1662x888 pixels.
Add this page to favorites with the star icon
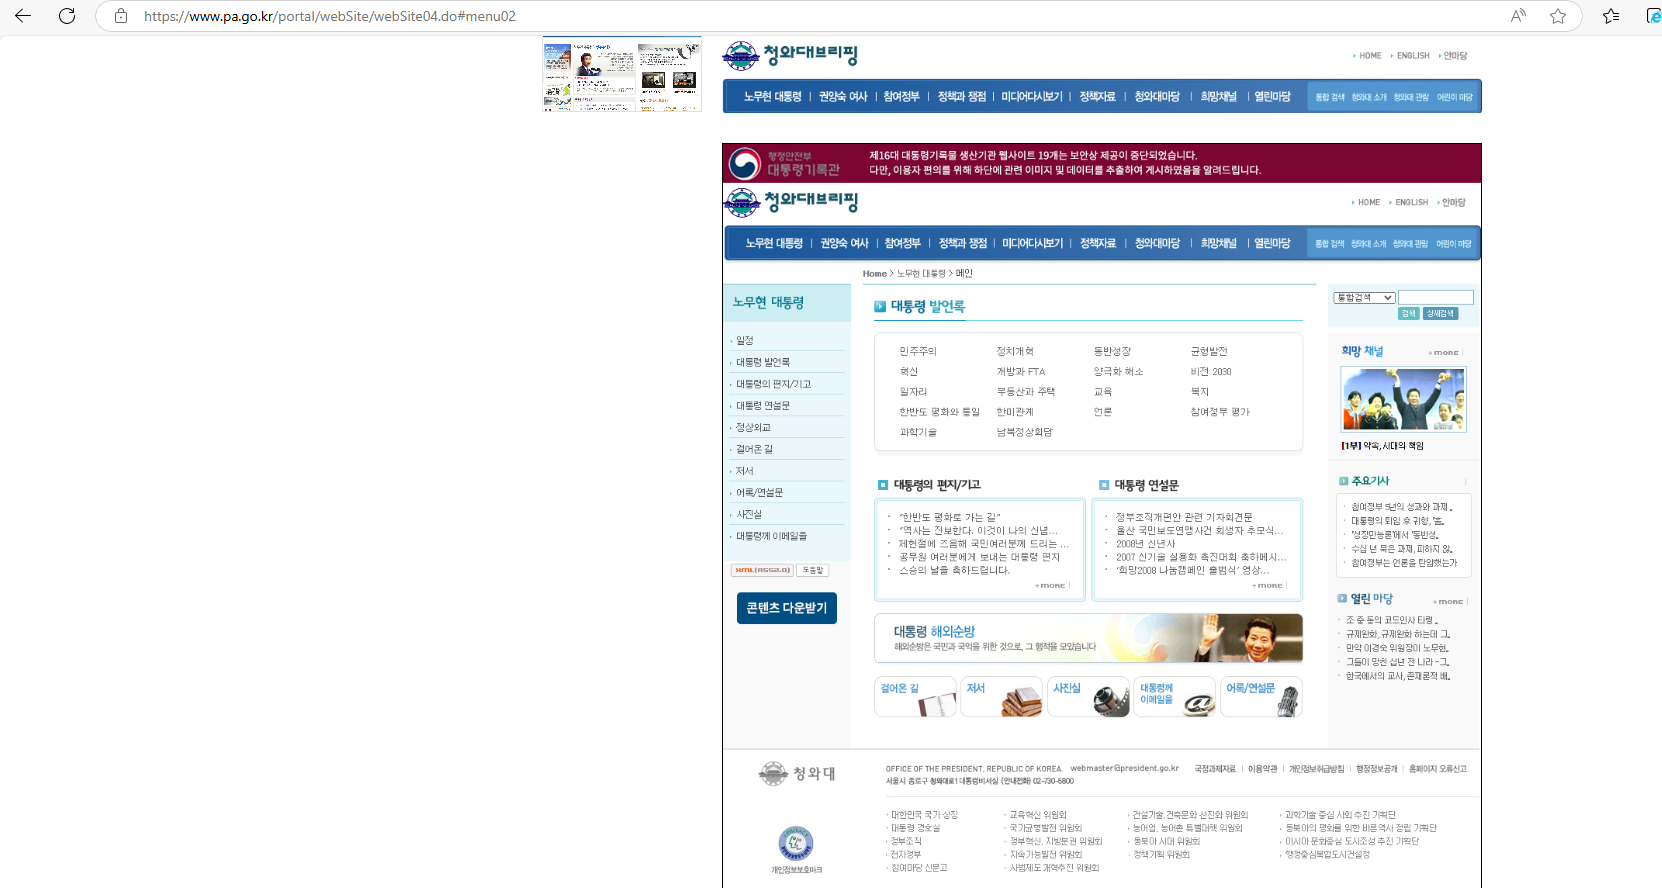(x=1558, y=16)
